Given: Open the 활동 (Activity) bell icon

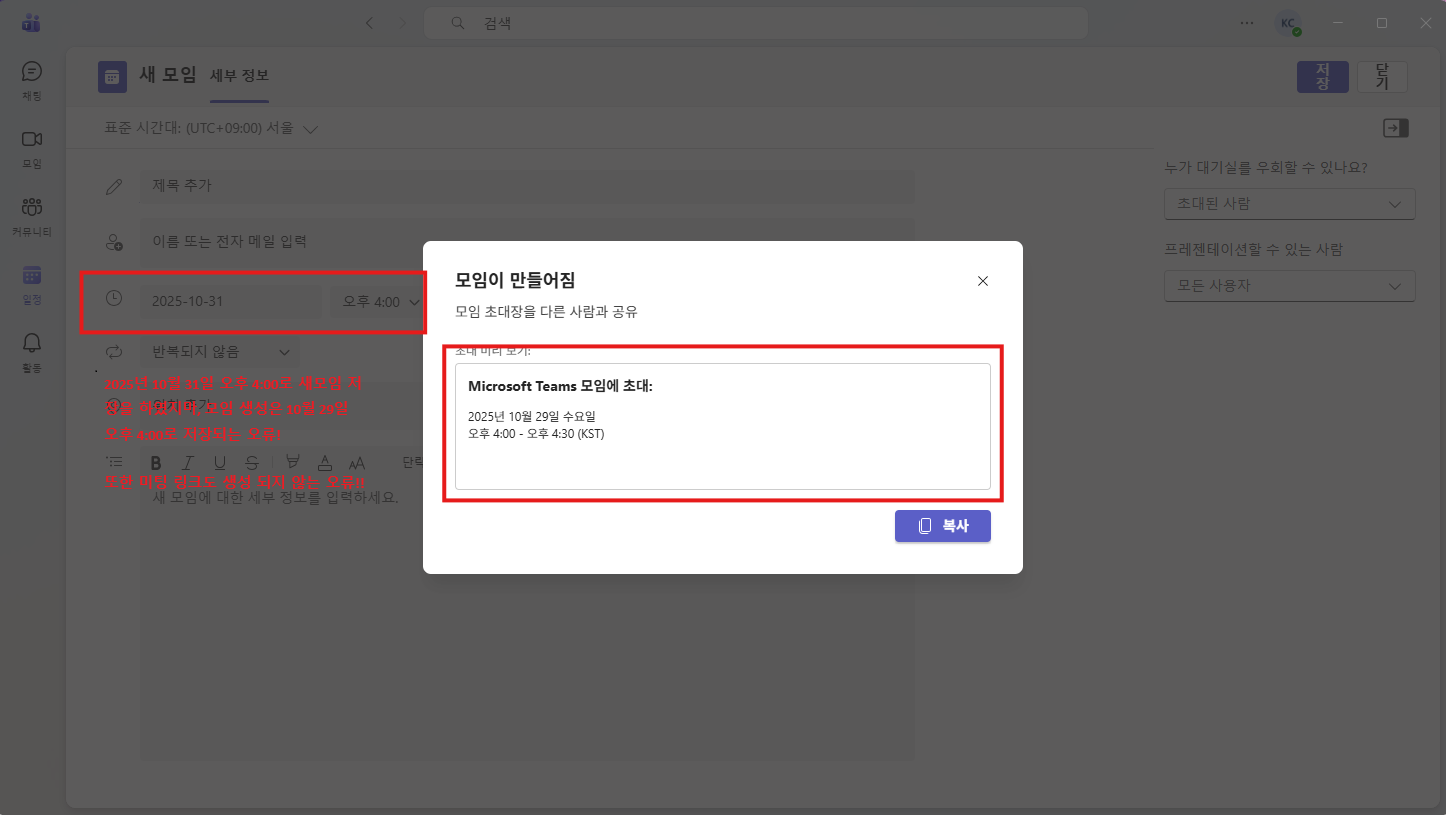Looking at the screenshot, I should point(32,352).
